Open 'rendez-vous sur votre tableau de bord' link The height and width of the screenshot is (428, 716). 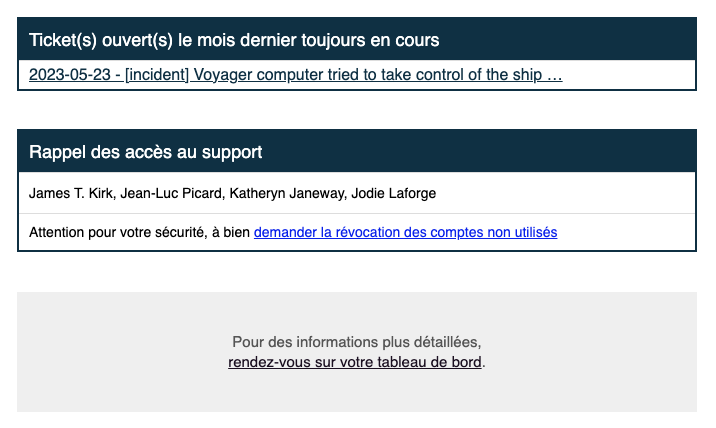[x=355, y=362]
